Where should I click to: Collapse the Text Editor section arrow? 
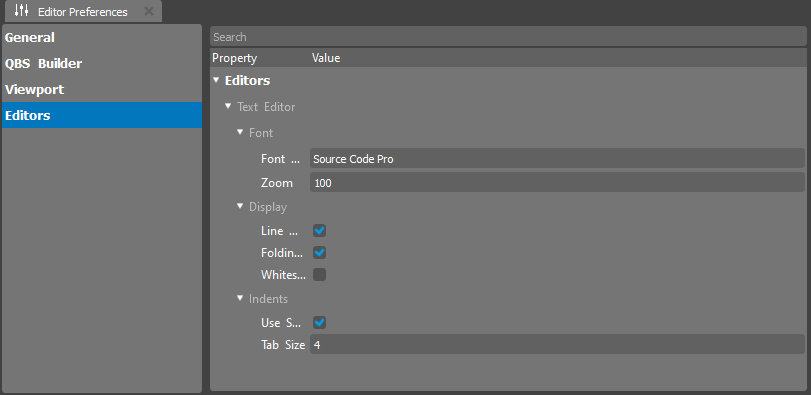point(228,106)
